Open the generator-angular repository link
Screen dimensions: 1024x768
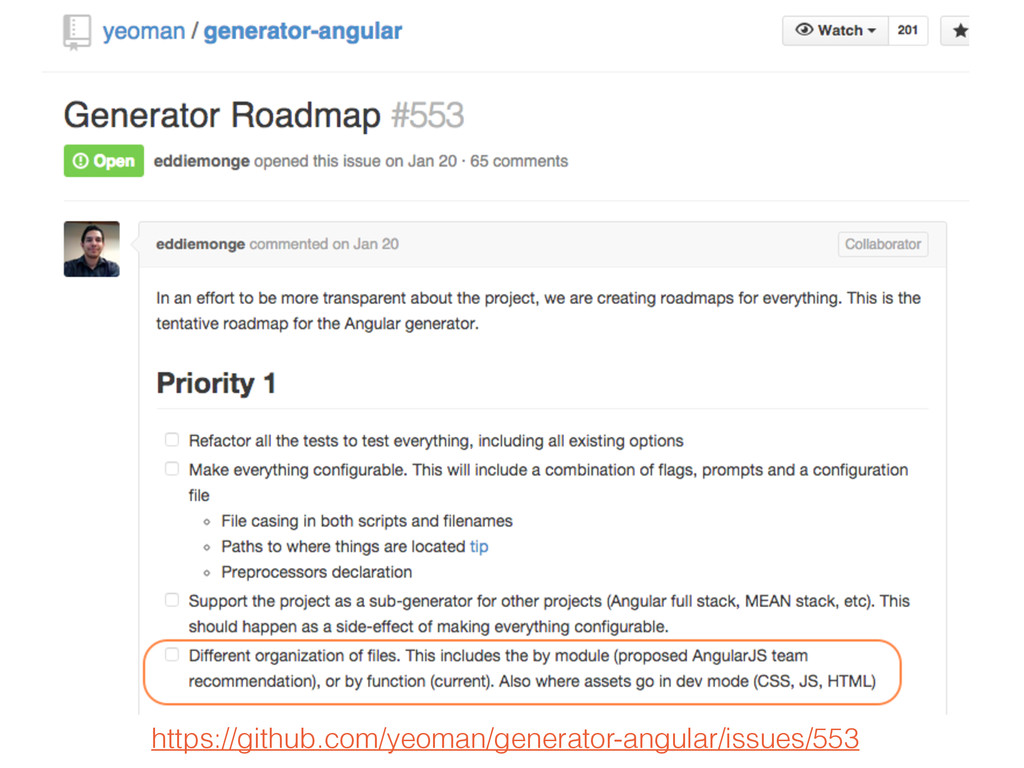coord(303,31)
